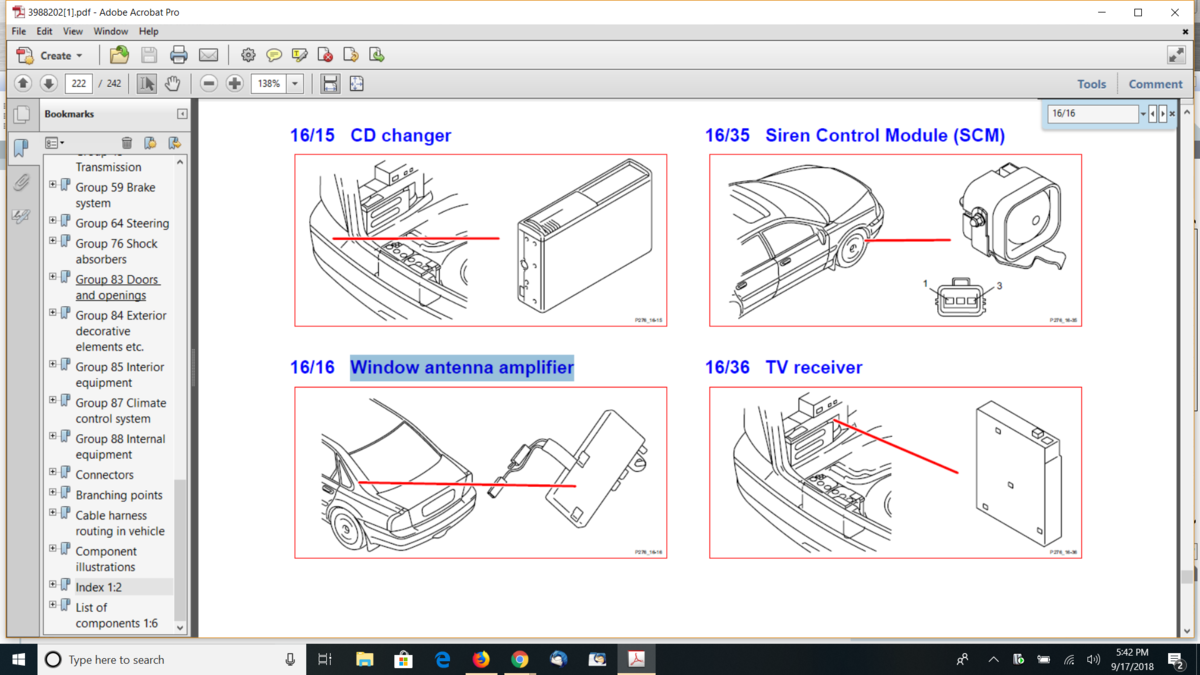Open the Attachments panel paperclip icon
1200x675 pixels.
pyautogui.click(x=21, y=182)
